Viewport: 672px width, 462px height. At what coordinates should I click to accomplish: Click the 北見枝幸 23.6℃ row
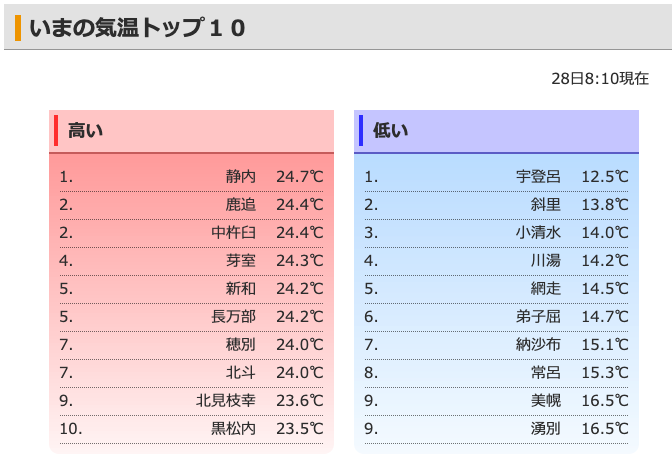[x=191, y=401]
